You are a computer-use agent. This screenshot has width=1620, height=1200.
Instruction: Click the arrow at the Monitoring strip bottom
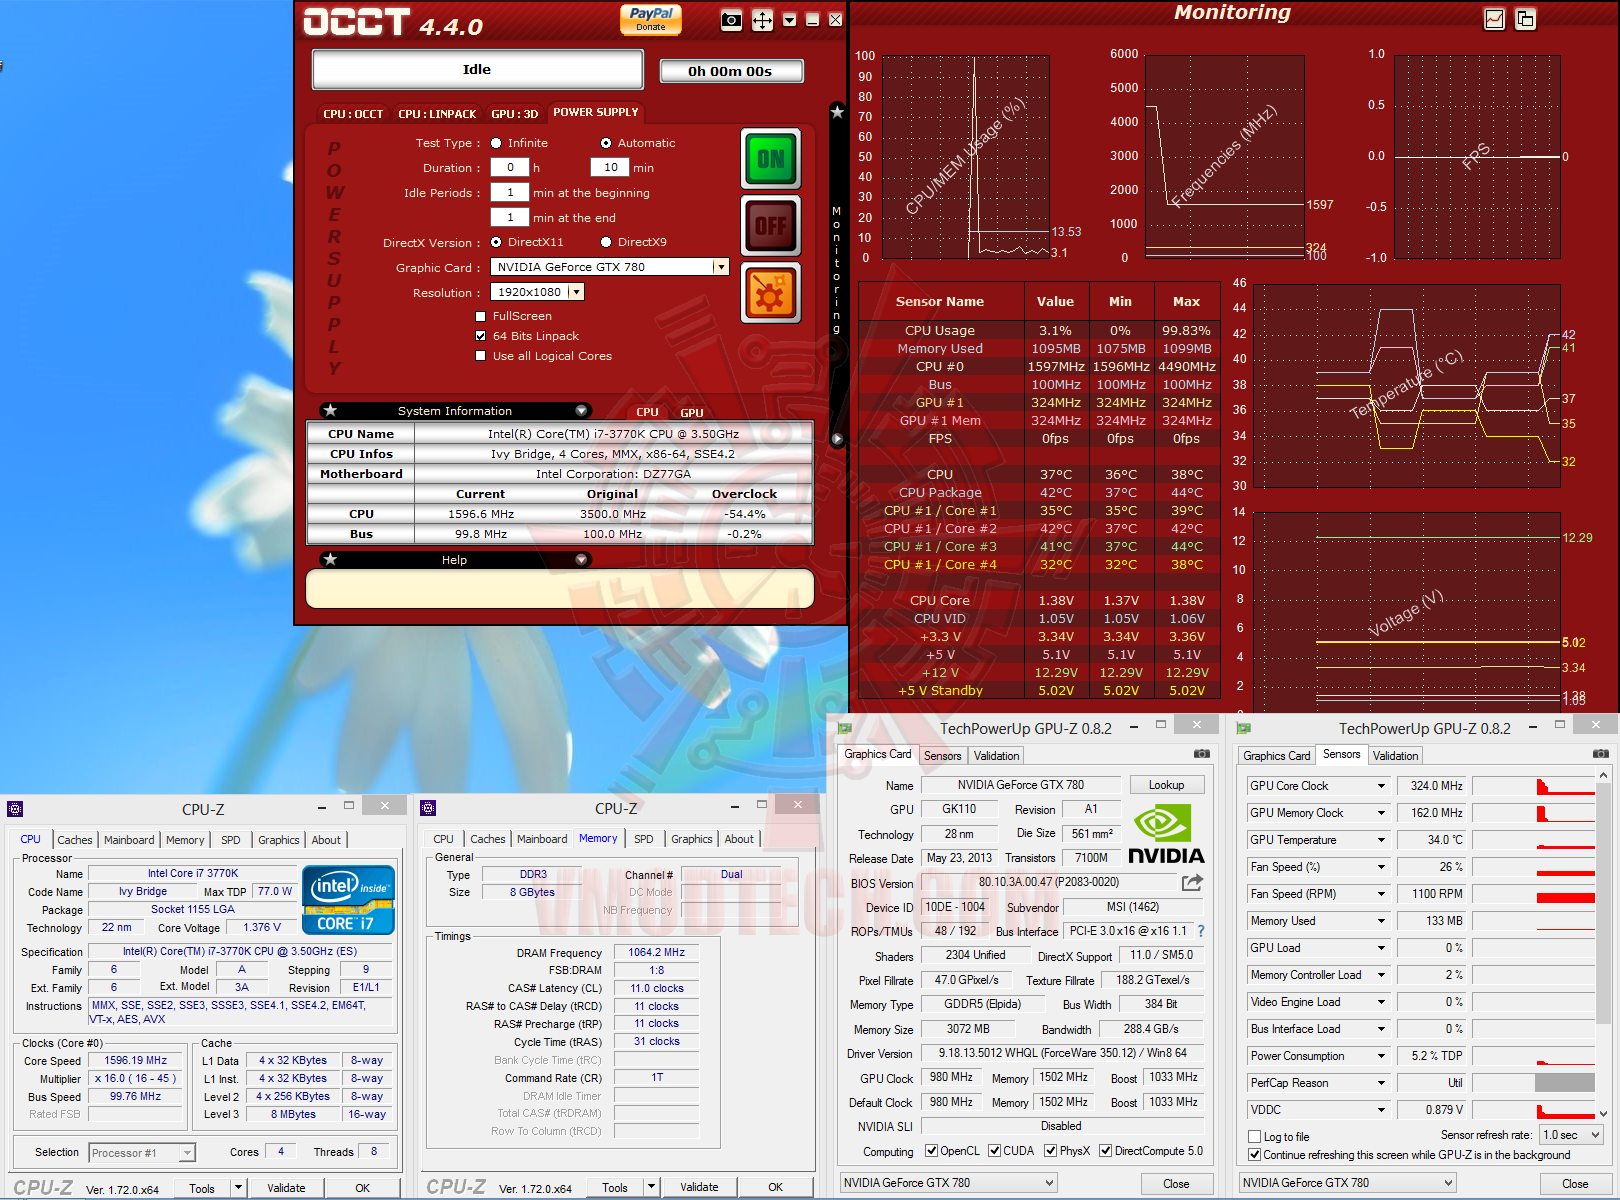[837, 439]
